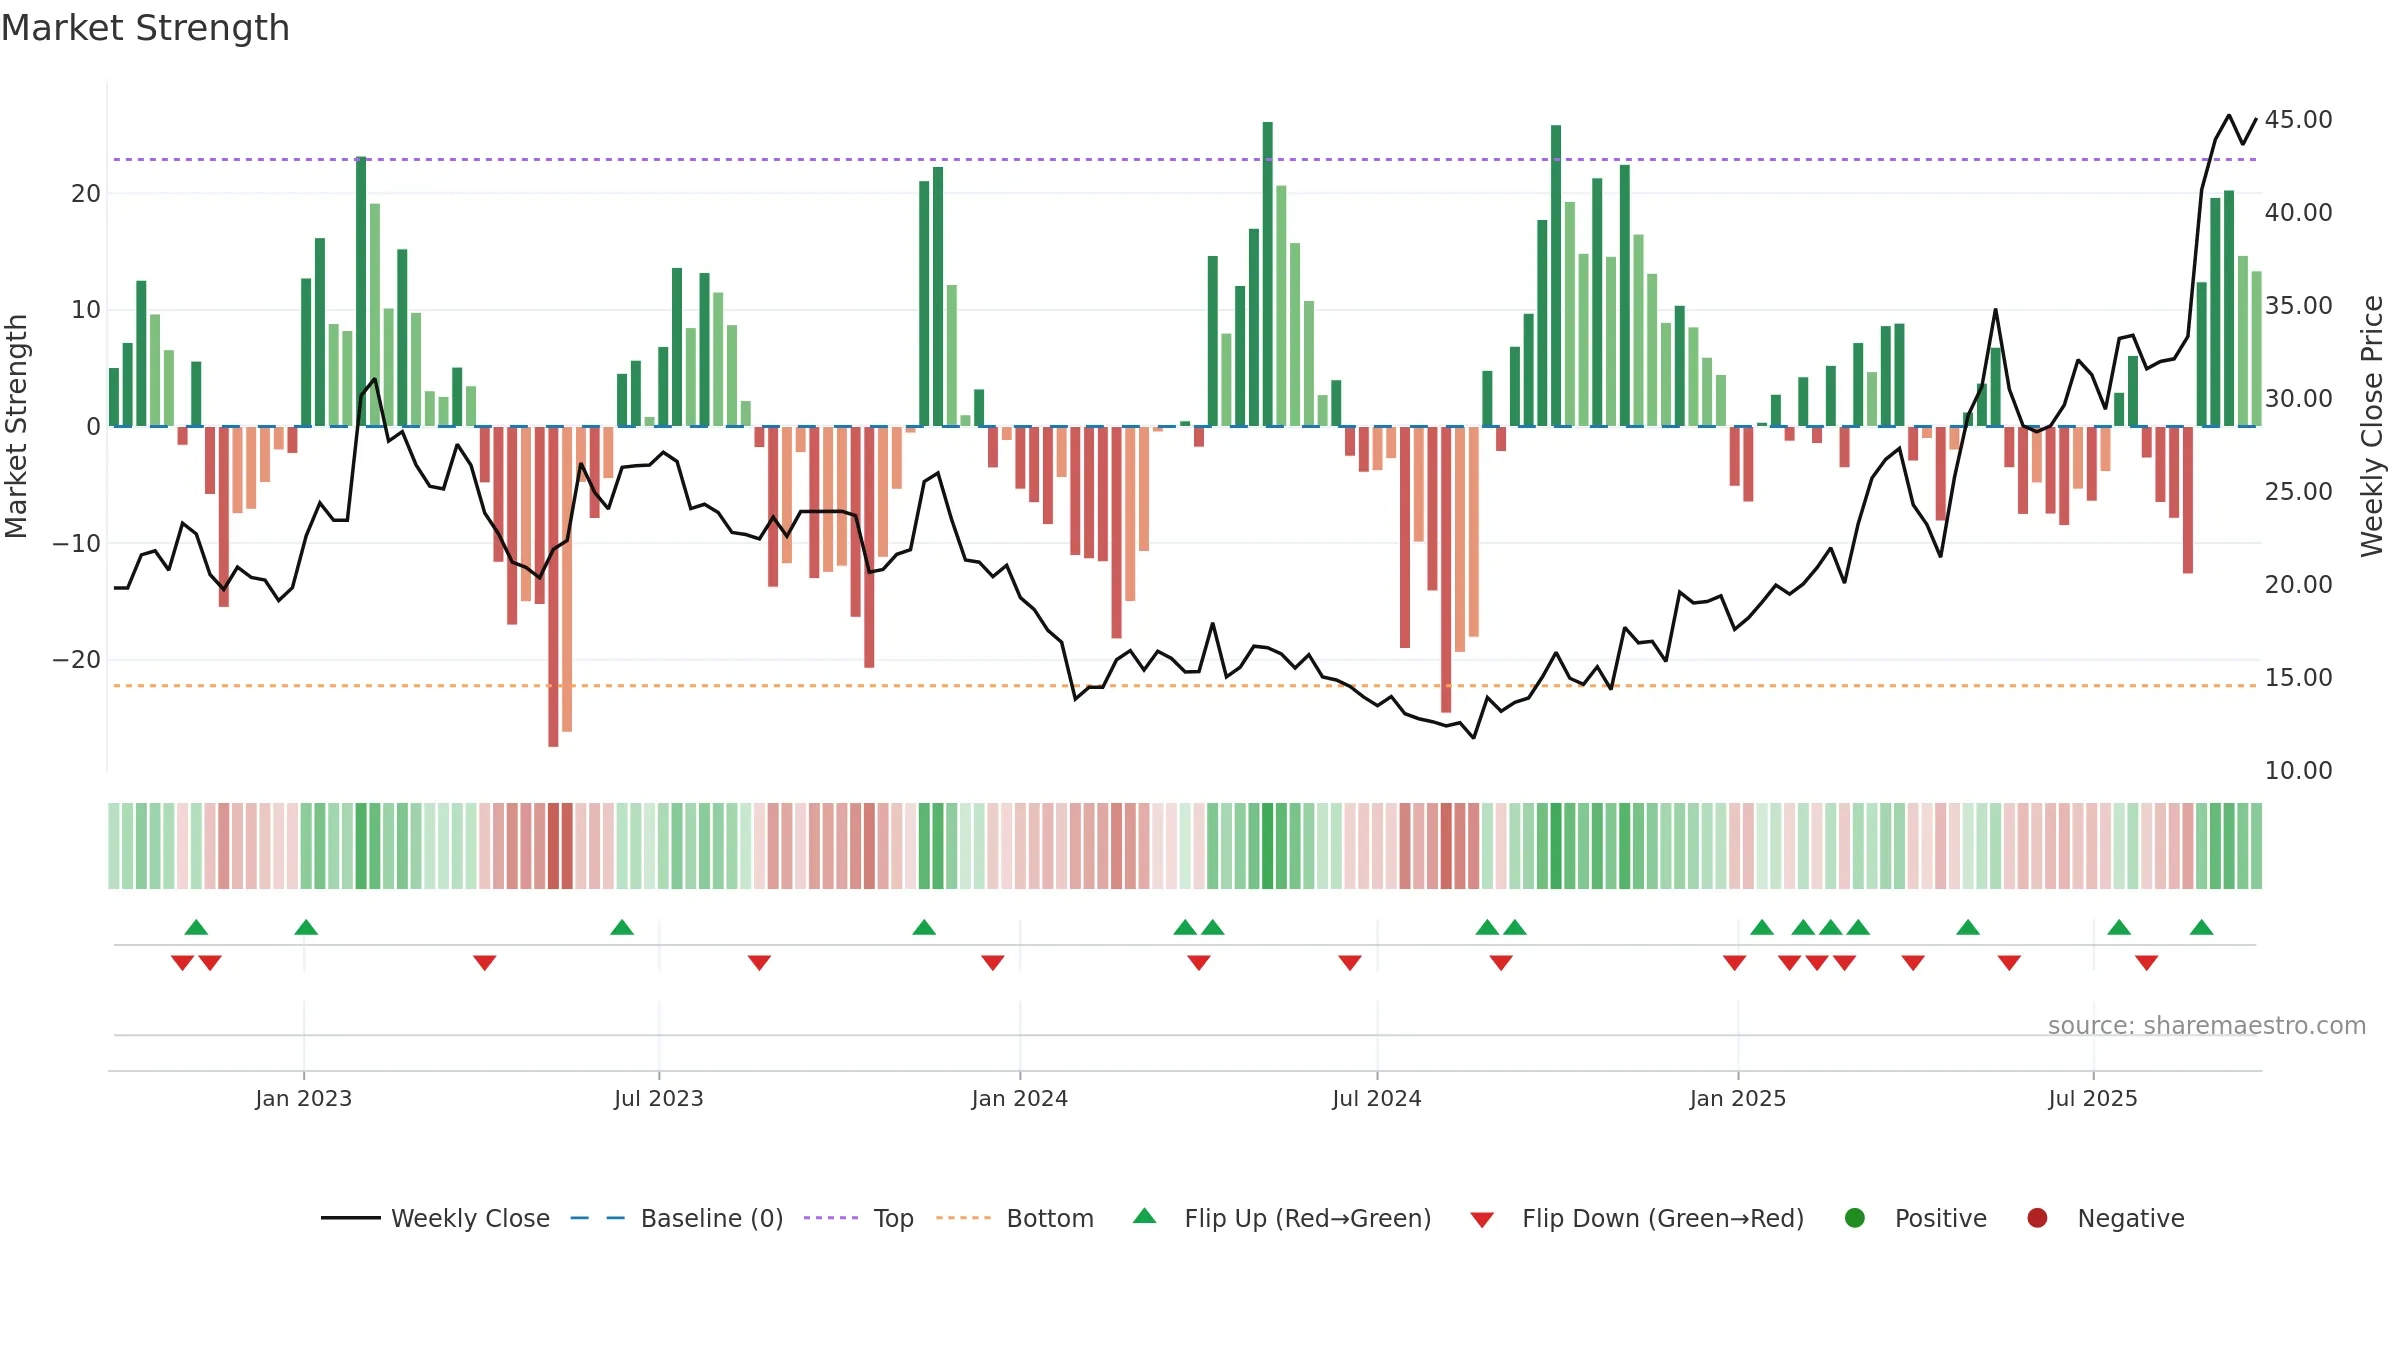
Task: Click the chart title Market Strength
Action: [145, 28]
